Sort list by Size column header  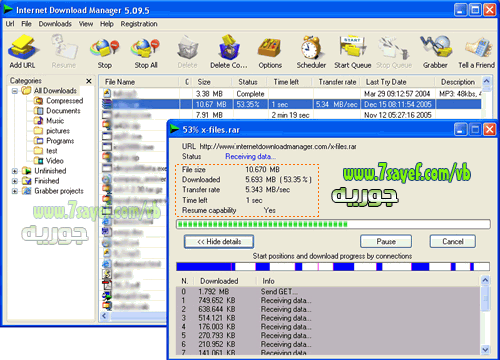coord(211,82)
